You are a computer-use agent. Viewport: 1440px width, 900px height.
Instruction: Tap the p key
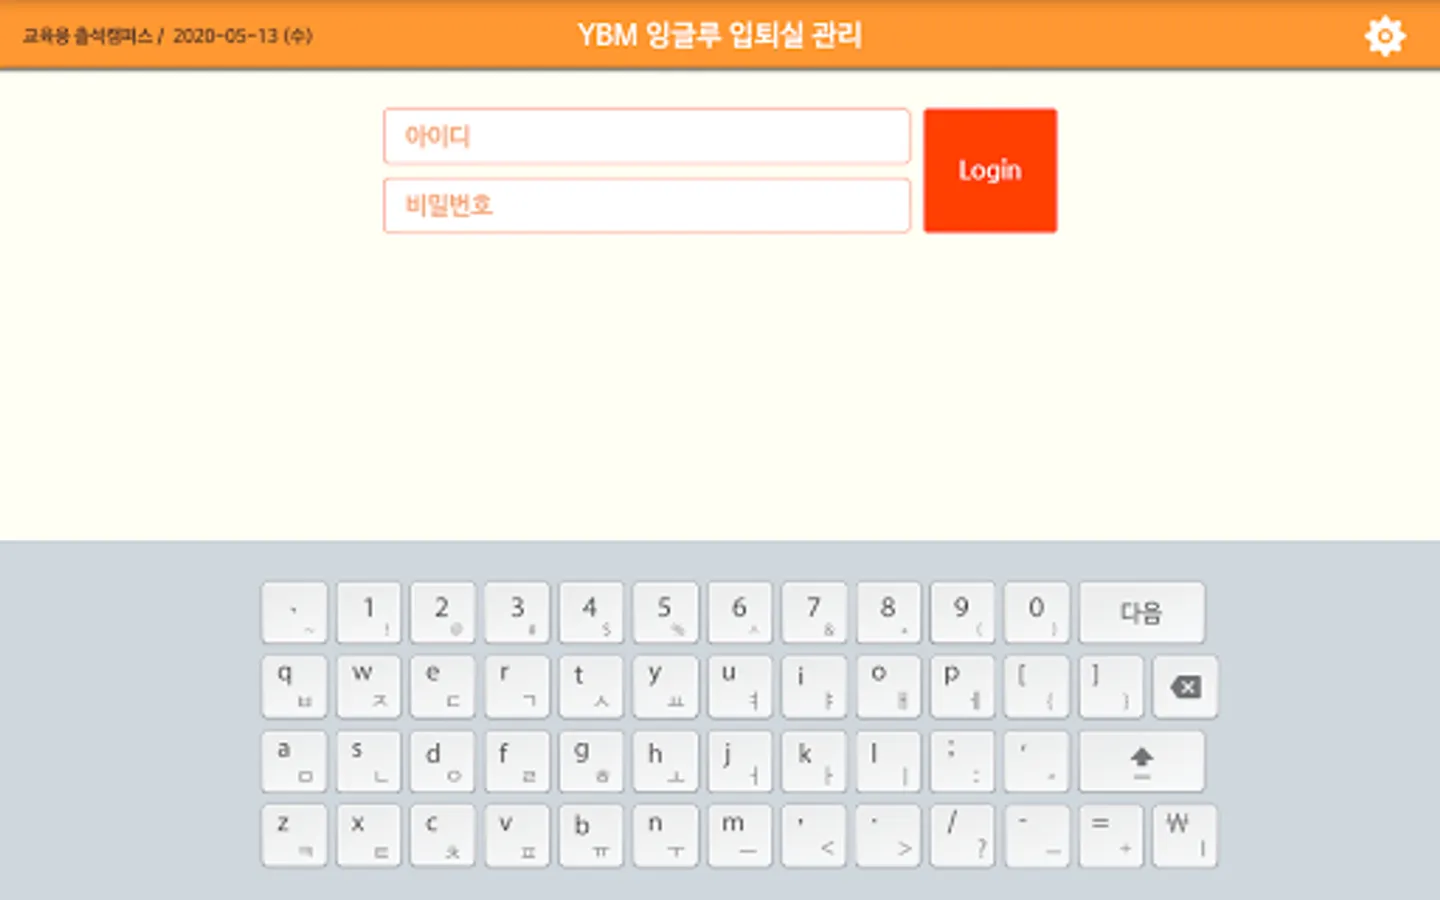(962, 687)
